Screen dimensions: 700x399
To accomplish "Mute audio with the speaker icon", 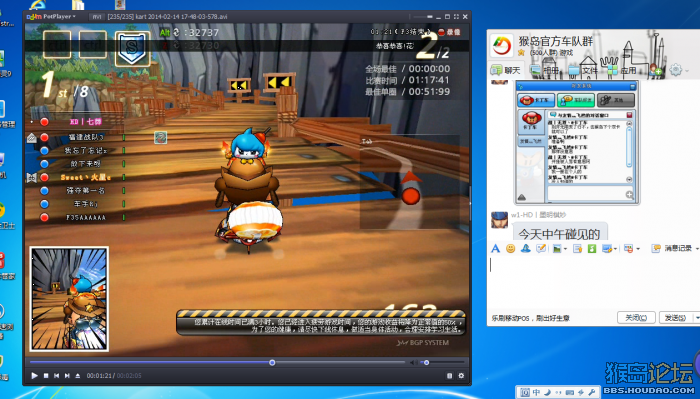I will click(413, 362).
